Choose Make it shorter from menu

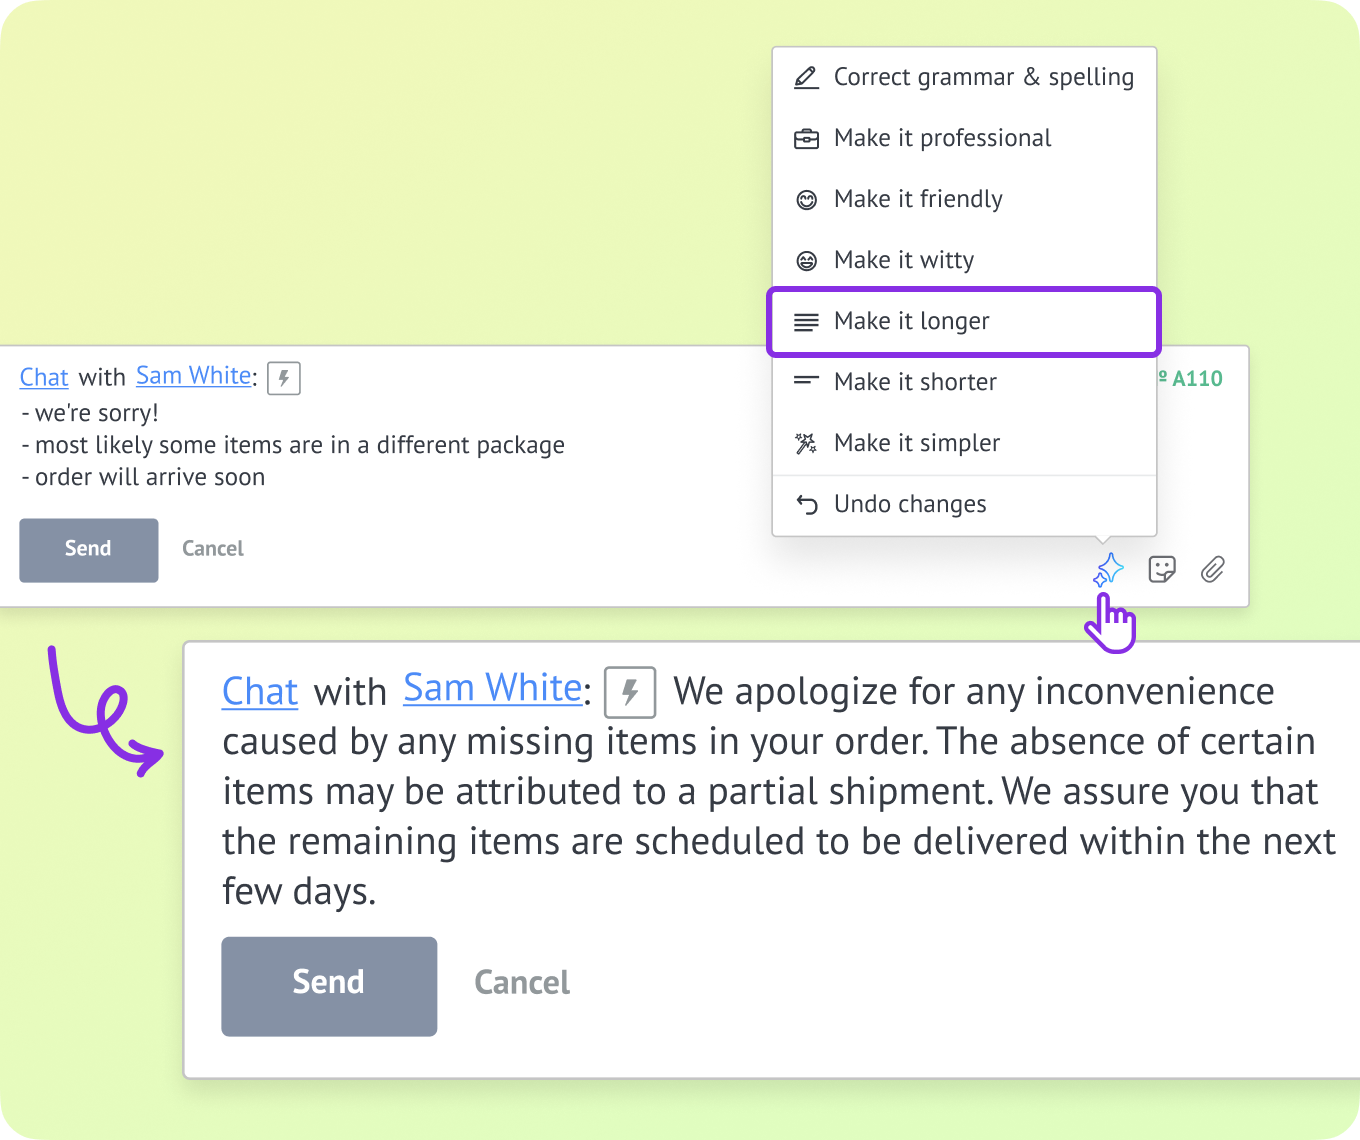964,382
